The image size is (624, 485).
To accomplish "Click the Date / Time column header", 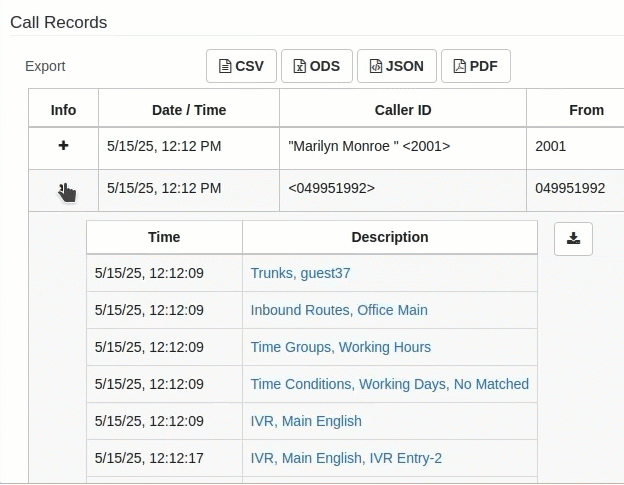I will tap(189, 110).
